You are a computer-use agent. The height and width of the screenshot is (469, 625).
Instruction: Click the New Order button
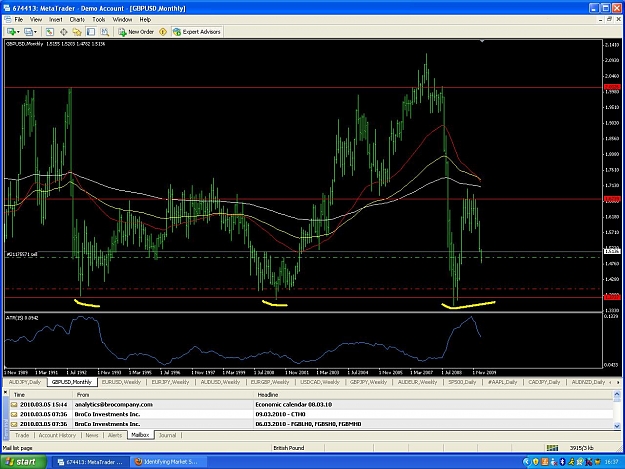pos(136,32)
